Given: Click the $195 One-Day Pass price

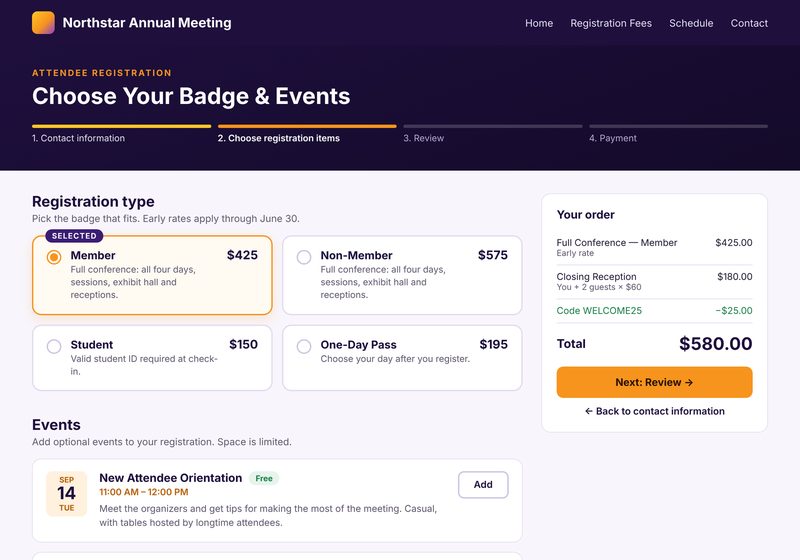Looking at the screenshot, I should click(493, 344).
